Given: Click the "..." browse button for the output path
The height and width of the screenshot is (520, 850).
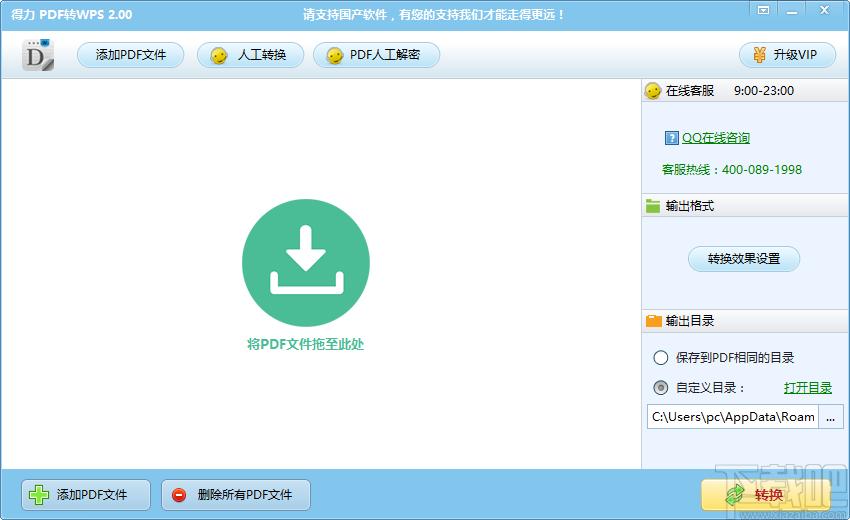Looking at the screenshot, I should tap(830, 417).
